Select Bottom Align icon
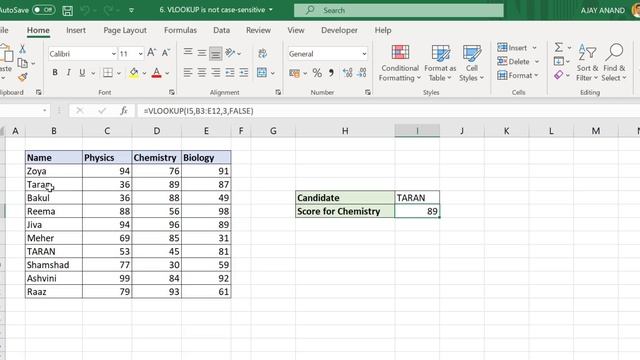The image size is (640, 360). [x=216, y=53]
